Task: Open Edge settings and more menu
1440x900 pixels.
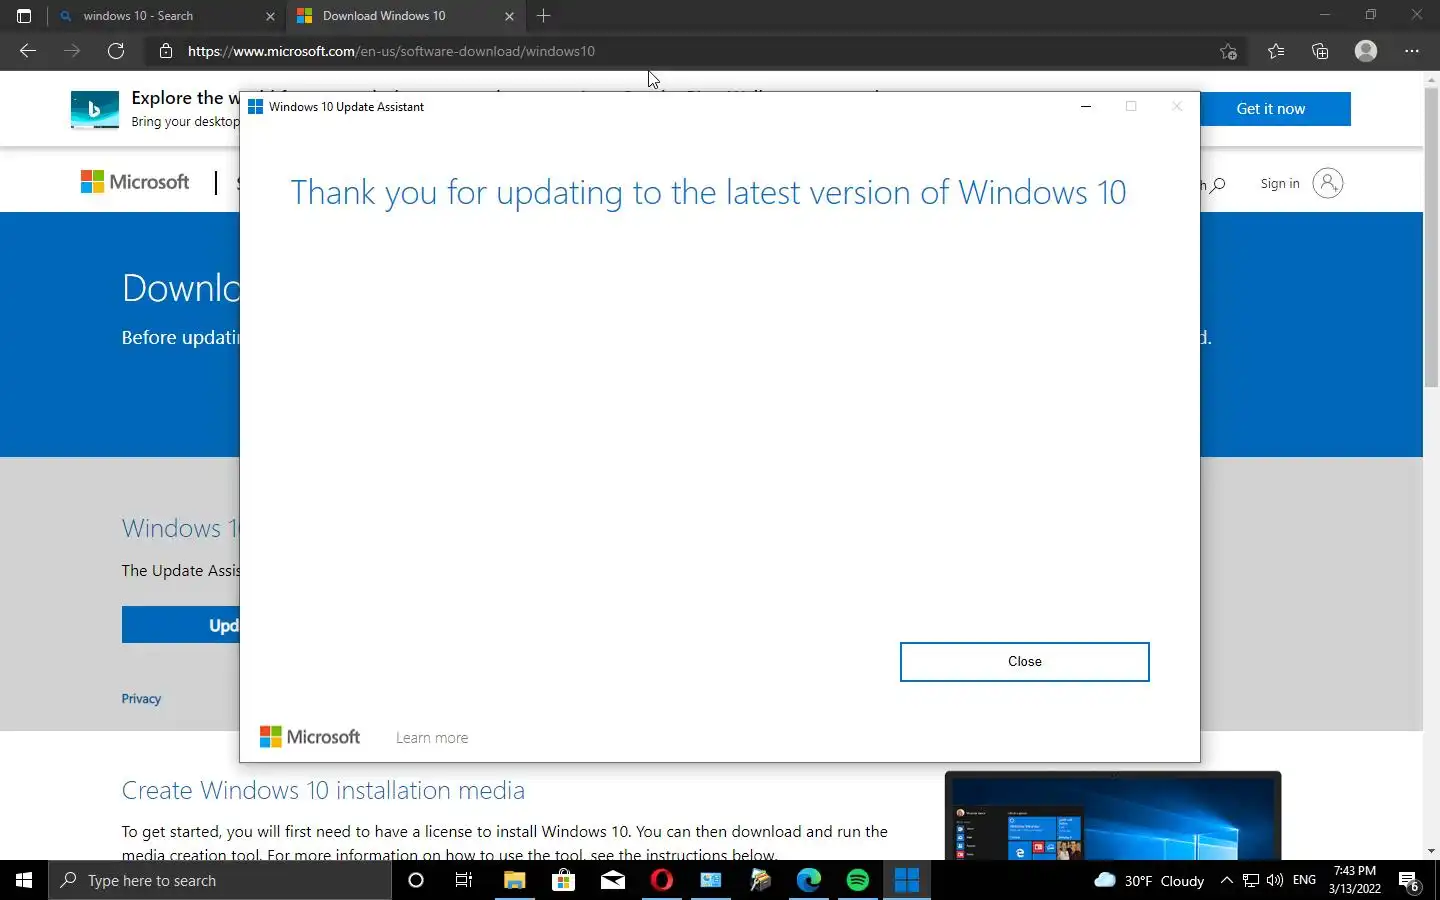Action: tap(1412, 51)
